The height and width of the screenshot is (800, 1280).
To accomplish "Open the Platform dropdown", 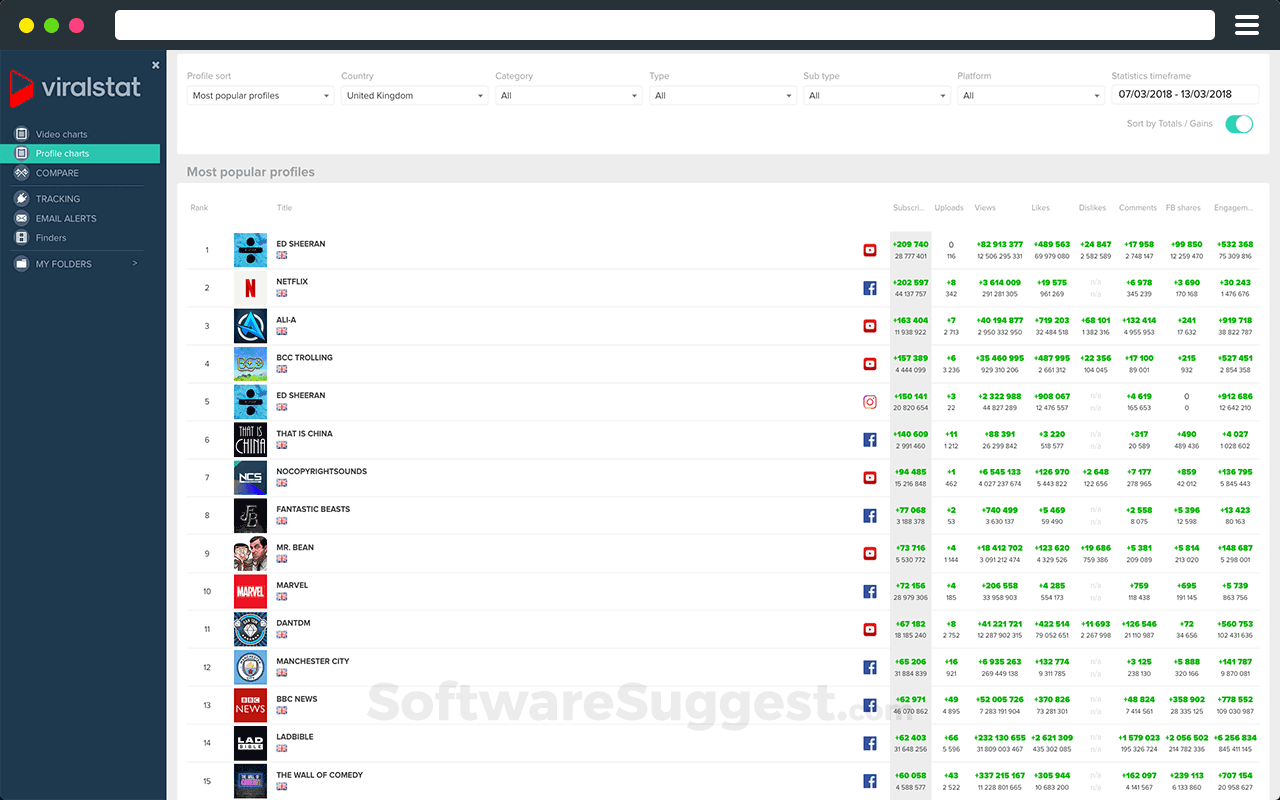I will (x=1031, y=95).
